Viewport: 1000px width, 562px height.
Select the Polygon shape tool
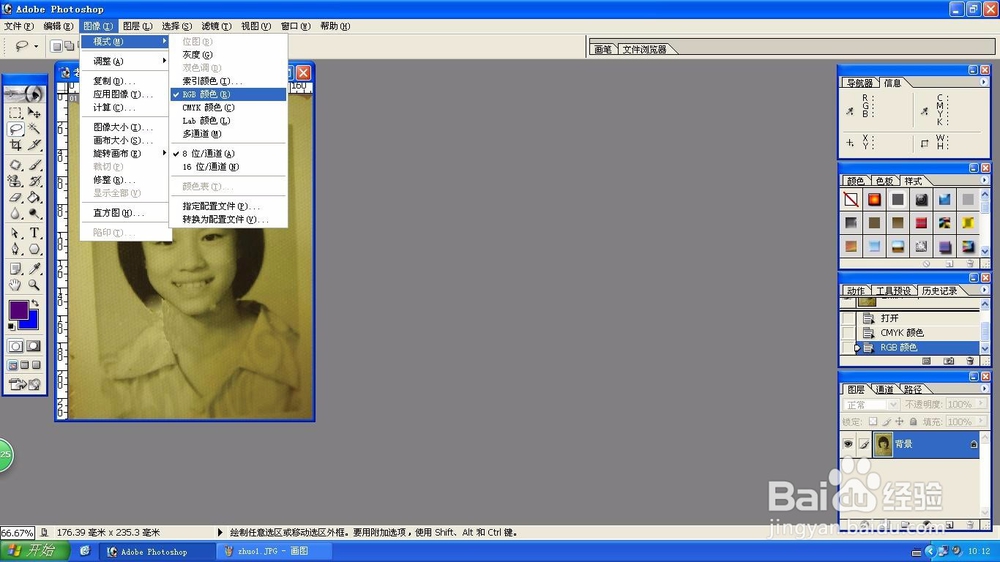point(34,249)
